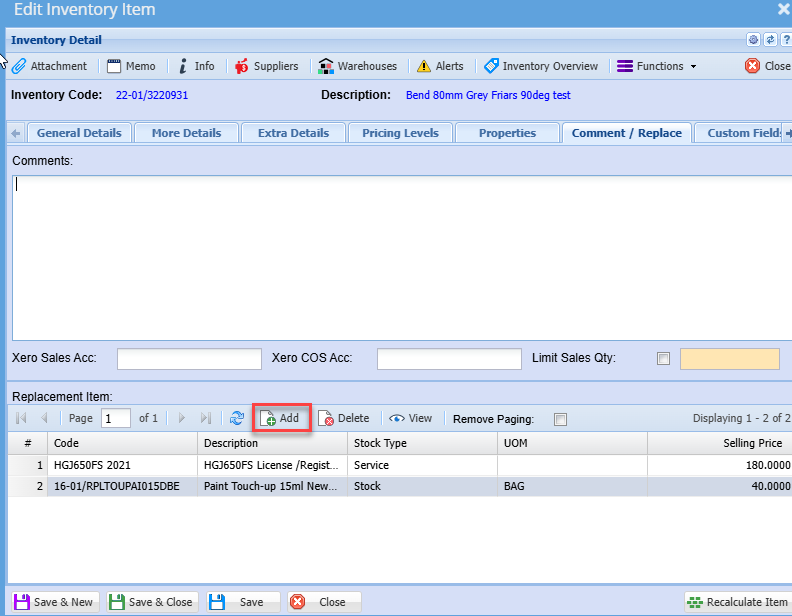792x616 pixels.
Task: Click the Suppliers icon button
Action: click(x=266, y=66)
